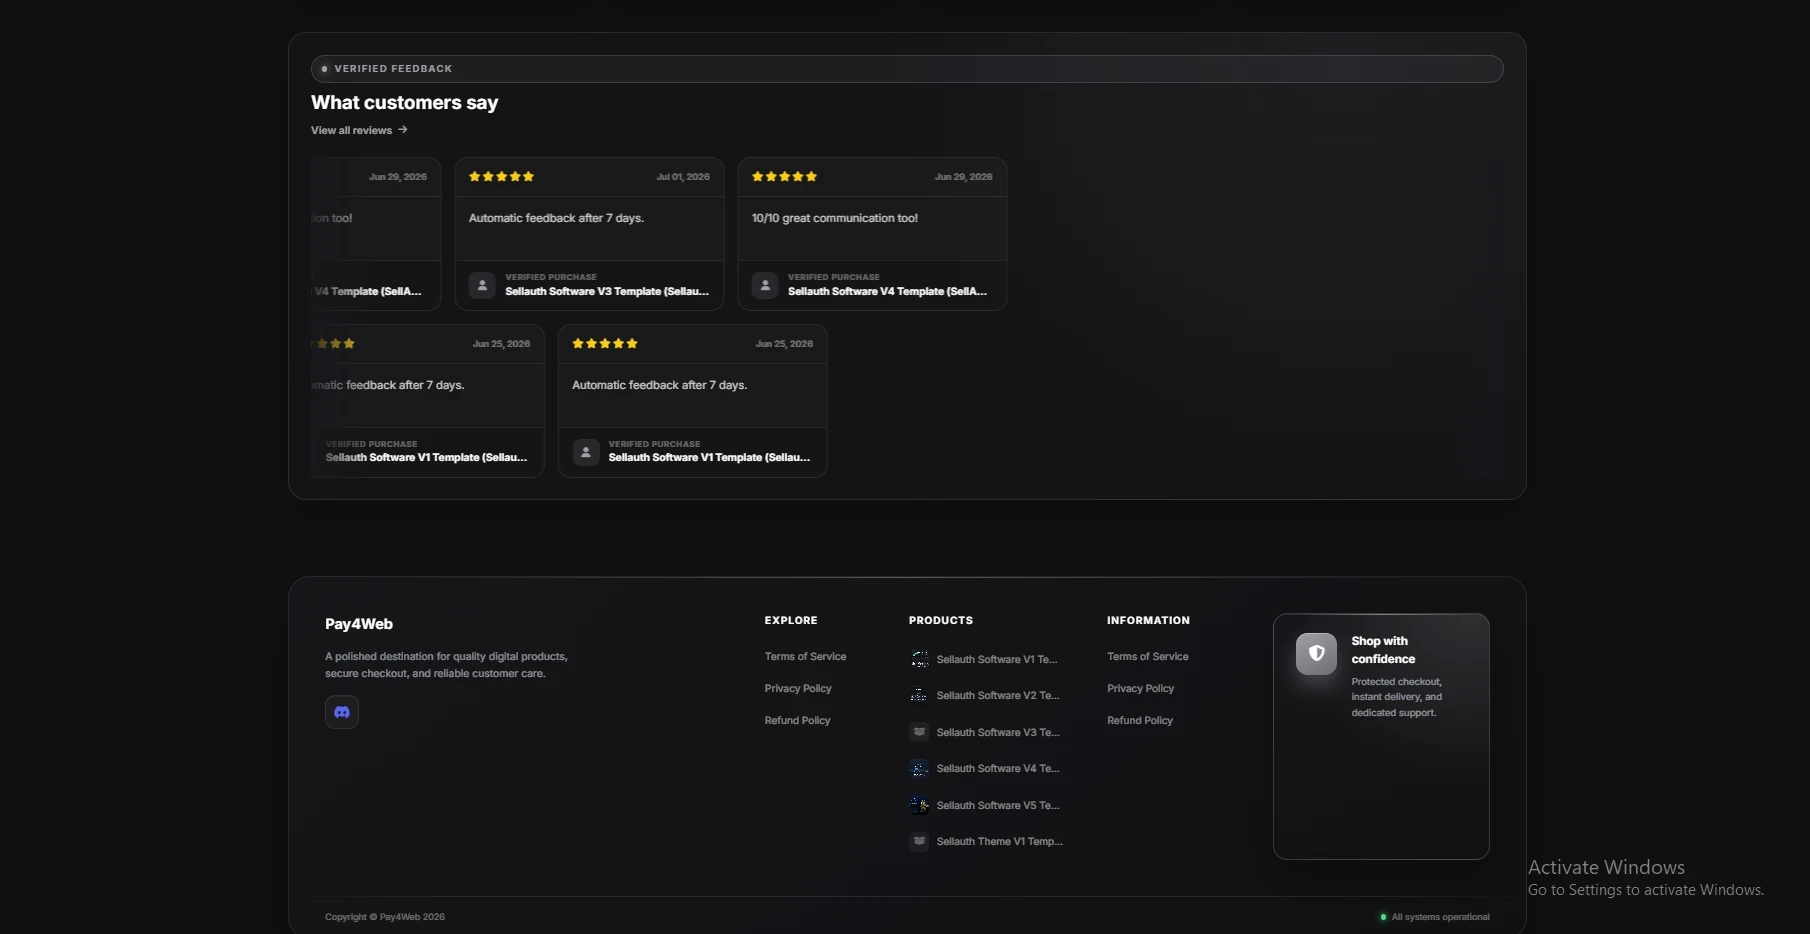Open the Discord icon under Pay4Web
The image size is (1810, 934).
click(x=342, y=712)
